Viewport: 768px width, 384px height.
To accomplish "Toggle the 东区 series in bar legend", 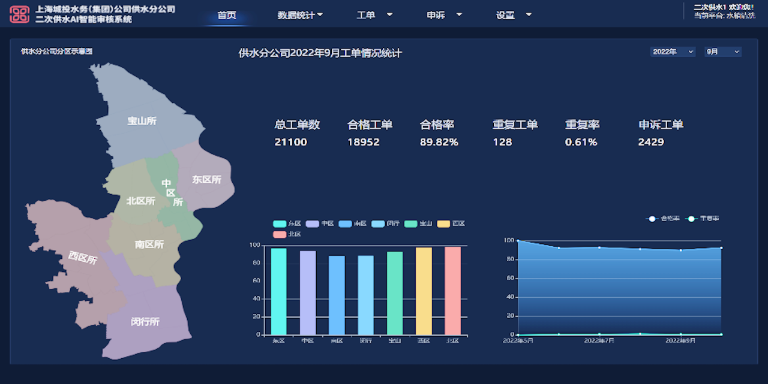I will tap(287, 223).
